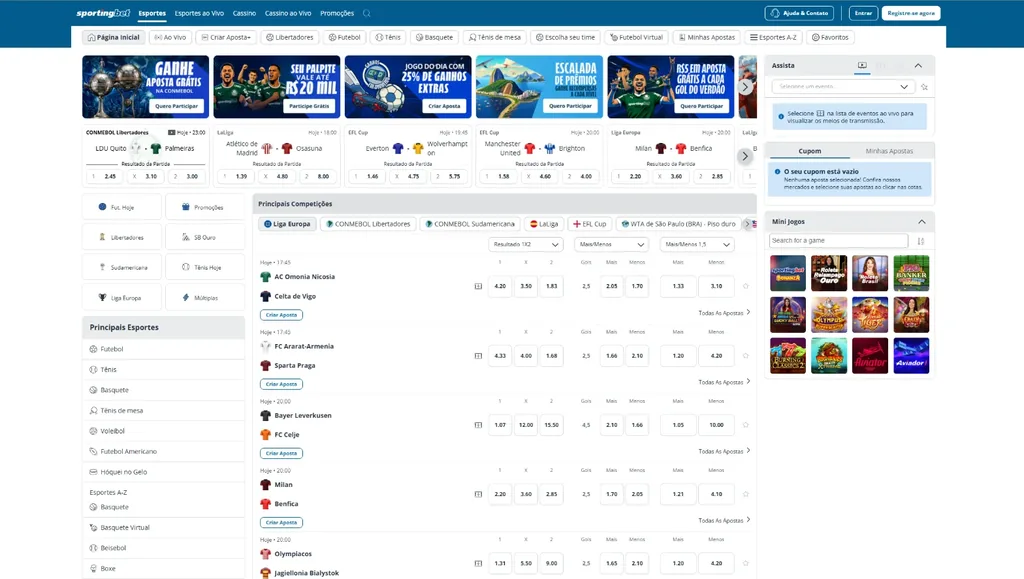Collapse the Assista panel

[x=918, y=65]
